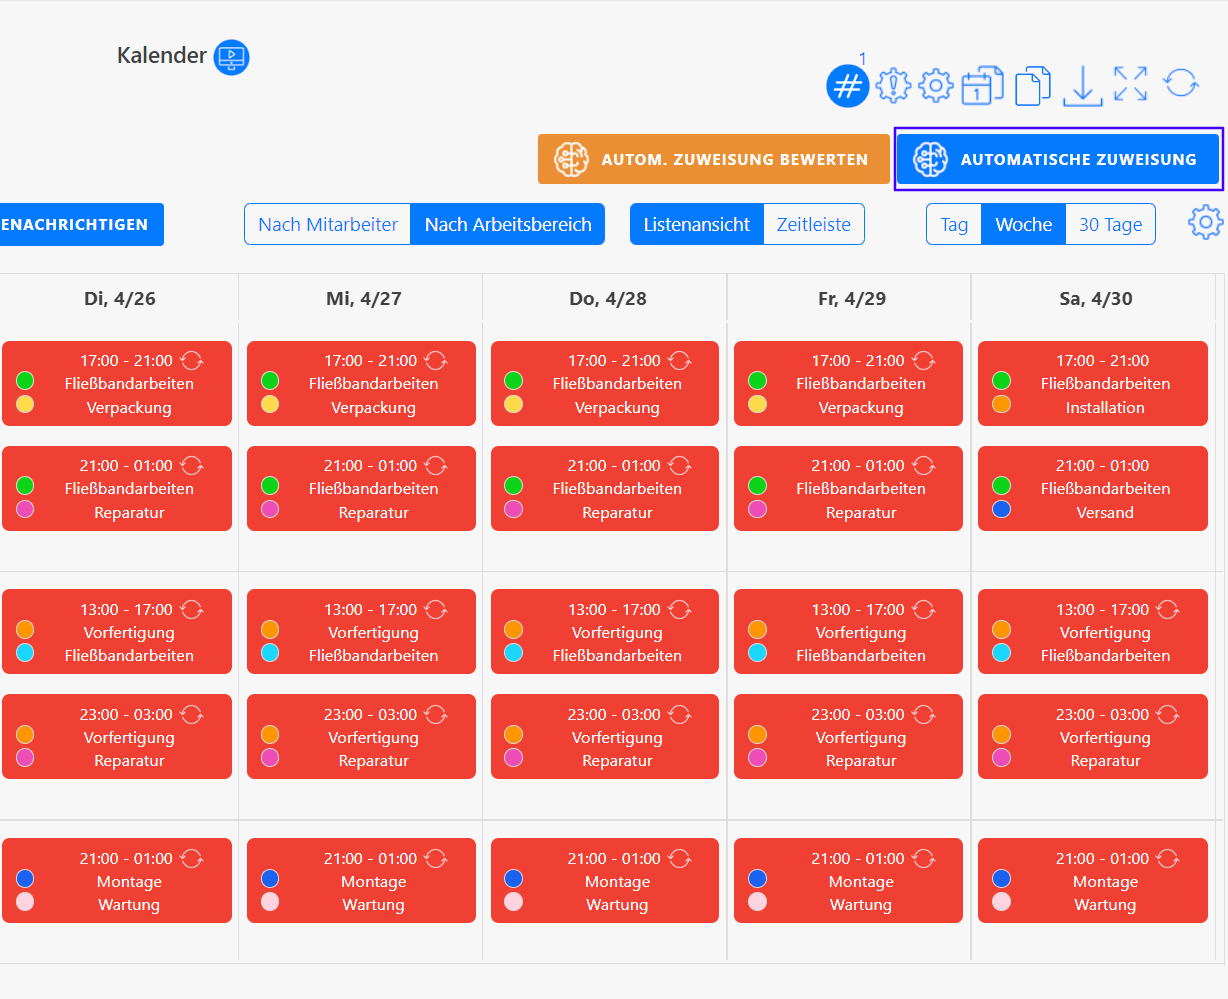Open the gear with exclamation mark icon

pyautogui.click(x=893, y=86)
